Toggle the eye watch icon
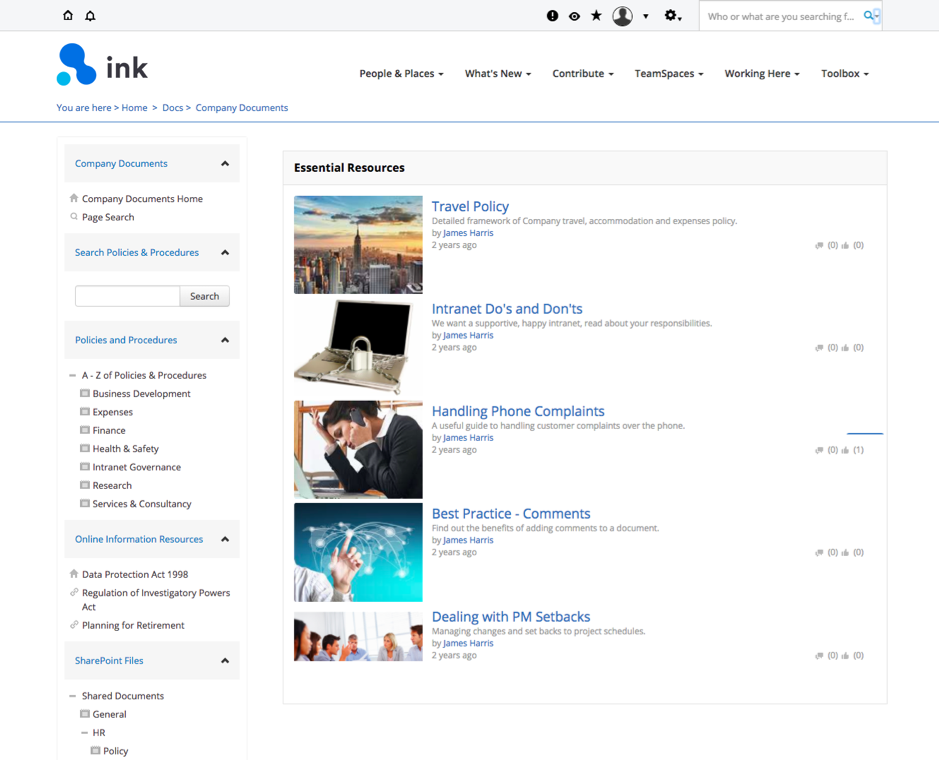The height and width of the screenshot is (760, 939). tap(574, 16)
